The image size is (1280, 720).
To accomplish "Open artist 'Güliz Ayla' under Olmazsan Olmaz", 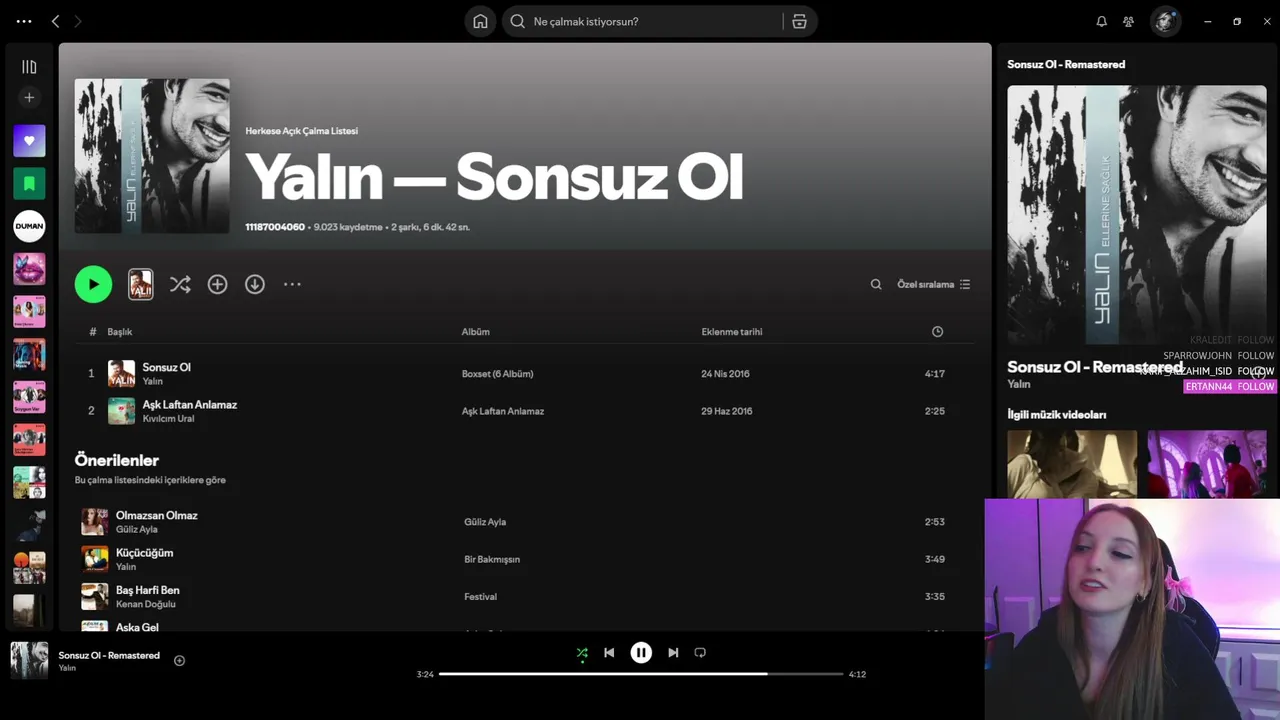I will 137,529.
